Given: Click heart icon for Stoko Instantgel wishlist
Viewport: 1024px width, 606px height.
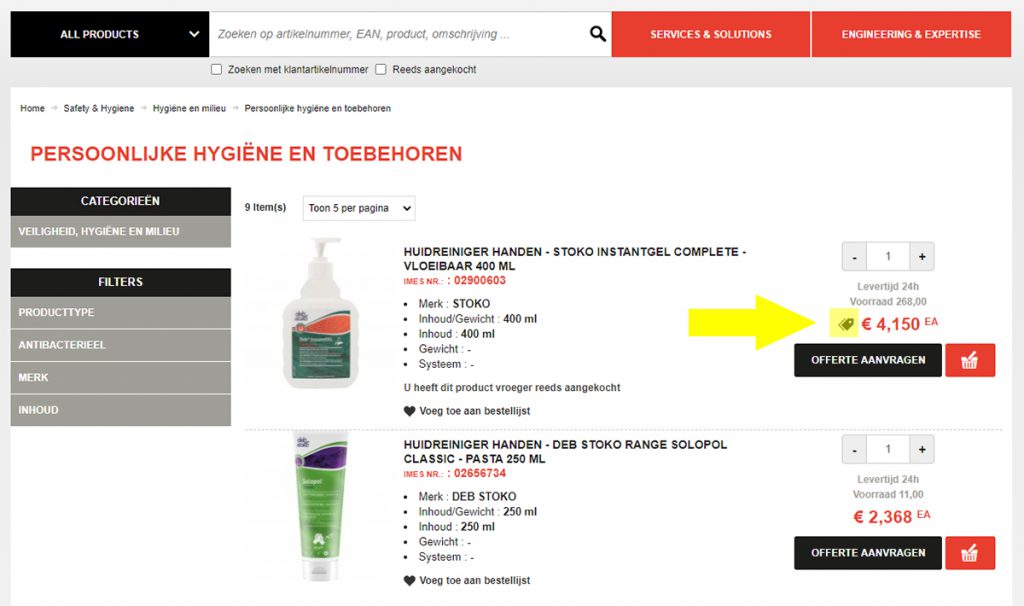Looking at the screenshot, I should click(409, 411).
